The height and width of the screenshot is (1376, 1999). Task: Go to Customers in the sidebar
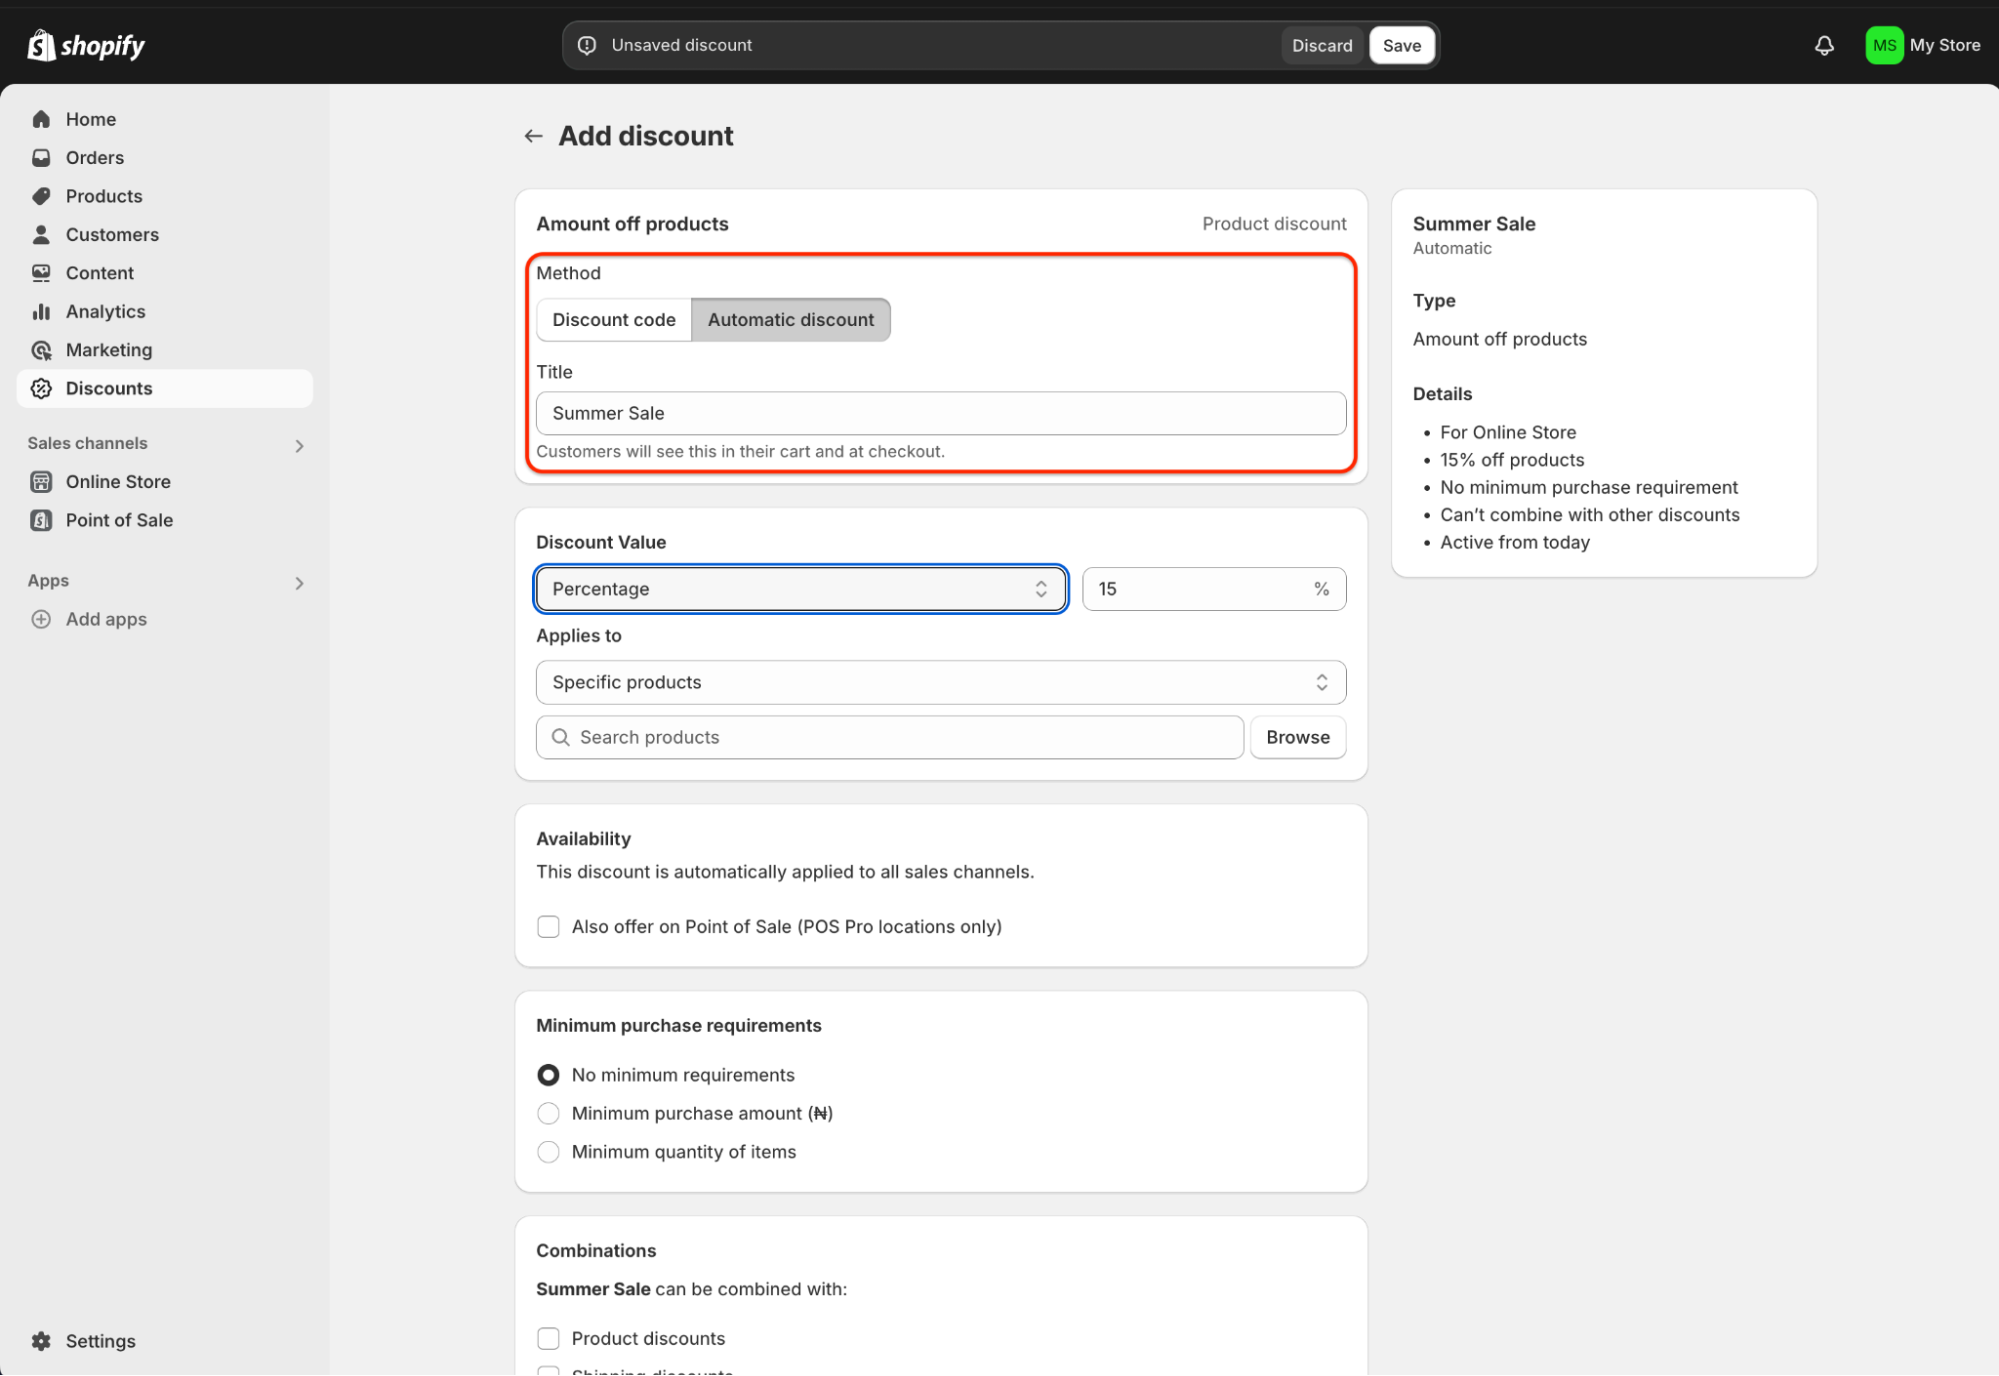point(112,235)
